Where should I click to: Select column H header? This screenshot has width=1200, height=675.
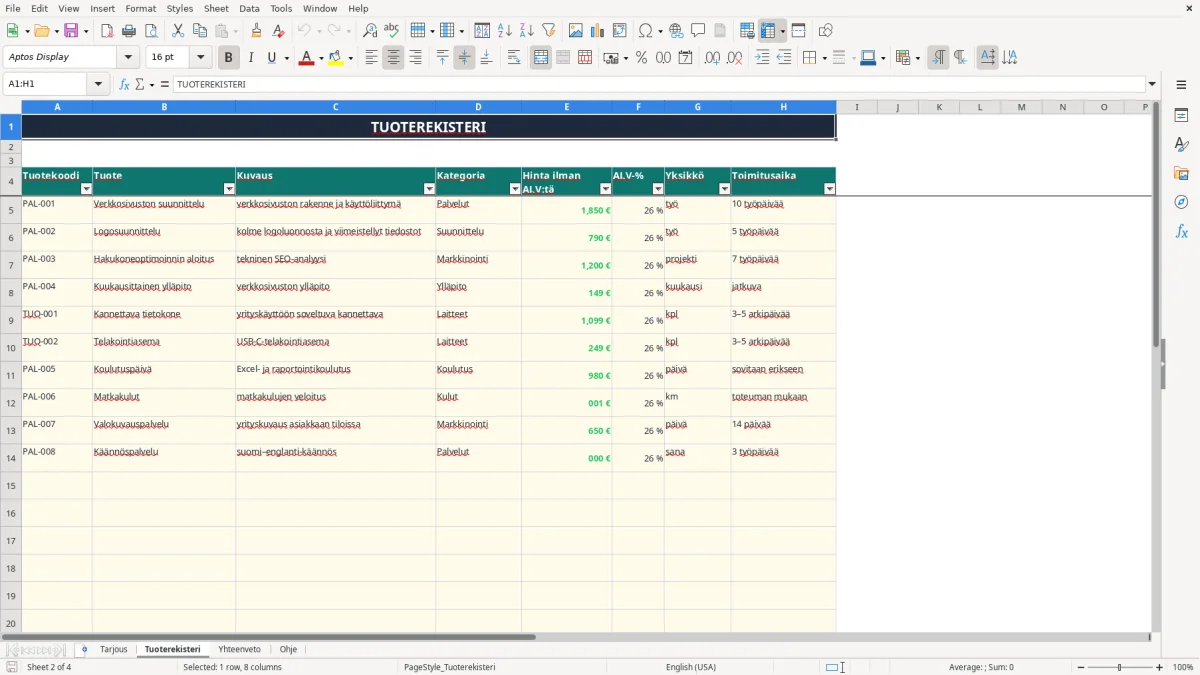[783, 107]
